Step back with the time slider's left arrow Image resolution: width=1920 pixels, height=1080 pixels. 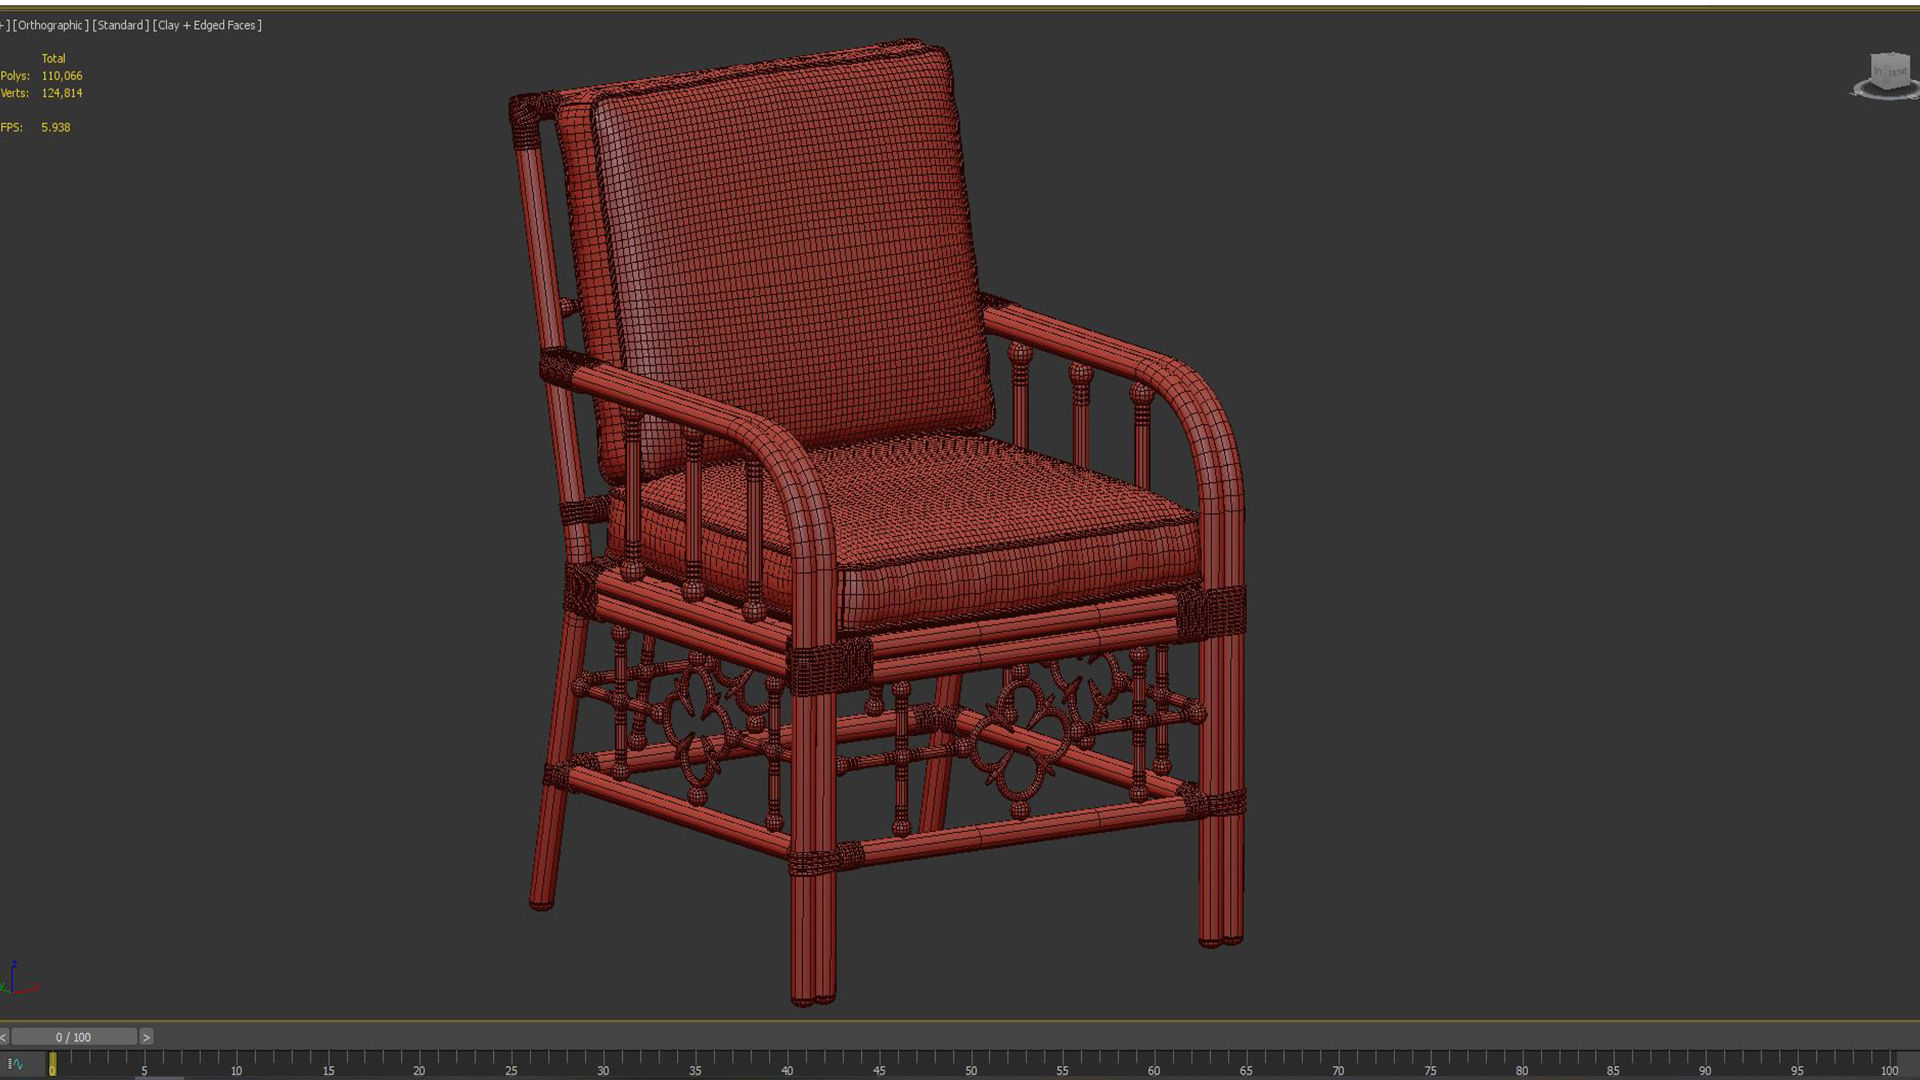(x=4, y=1037)
